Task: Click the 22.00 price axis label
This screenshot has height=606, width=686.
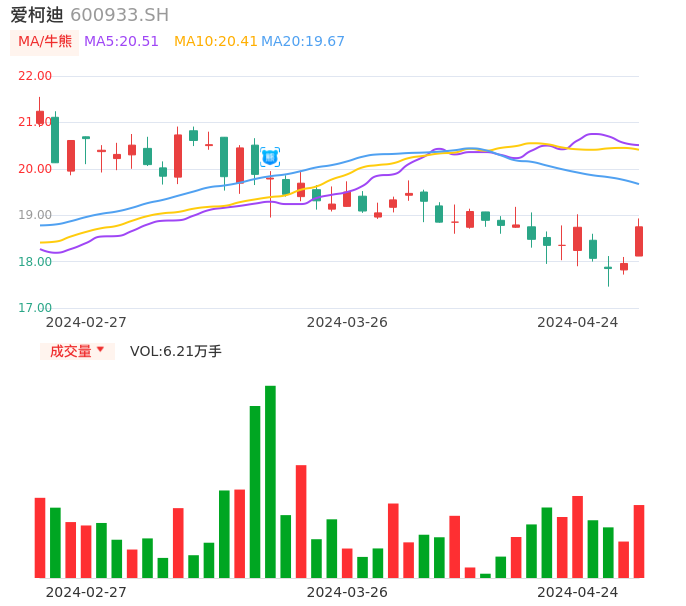Action: pyautogui.click(x=36, y=76)
